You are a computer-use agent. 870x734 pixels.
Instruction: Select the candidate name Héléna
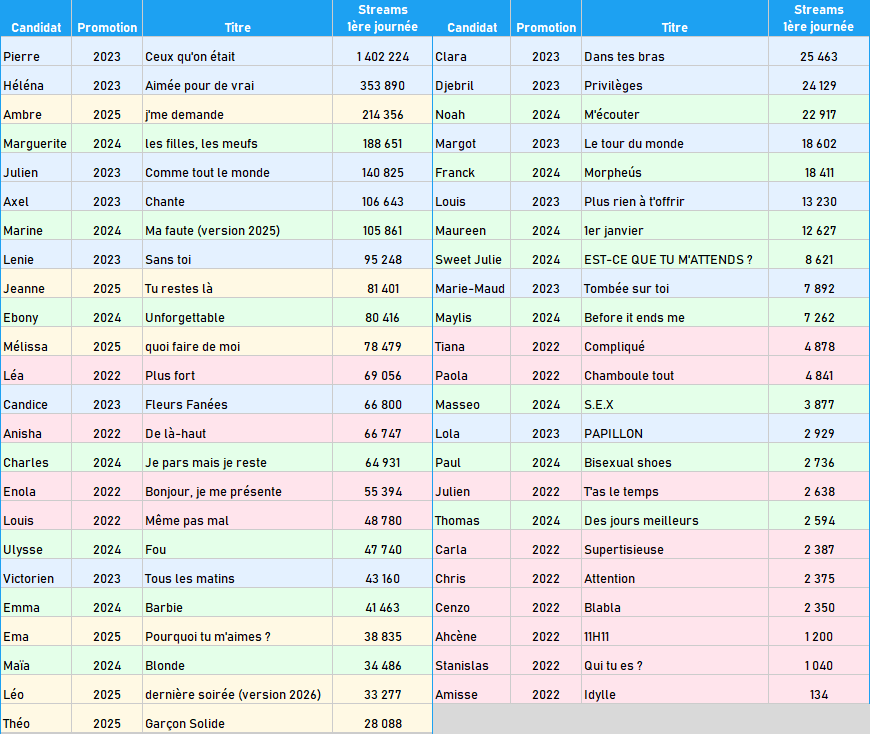[36, 80]
